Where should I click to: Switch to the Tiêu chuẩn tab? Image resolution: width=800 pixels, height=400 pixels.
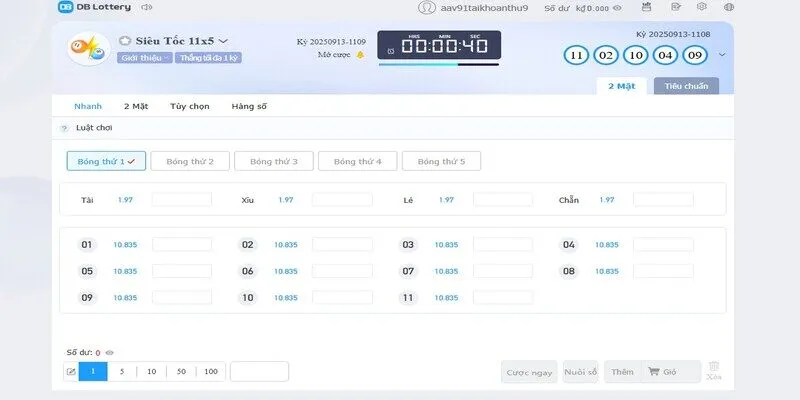[x=686, y=86]
